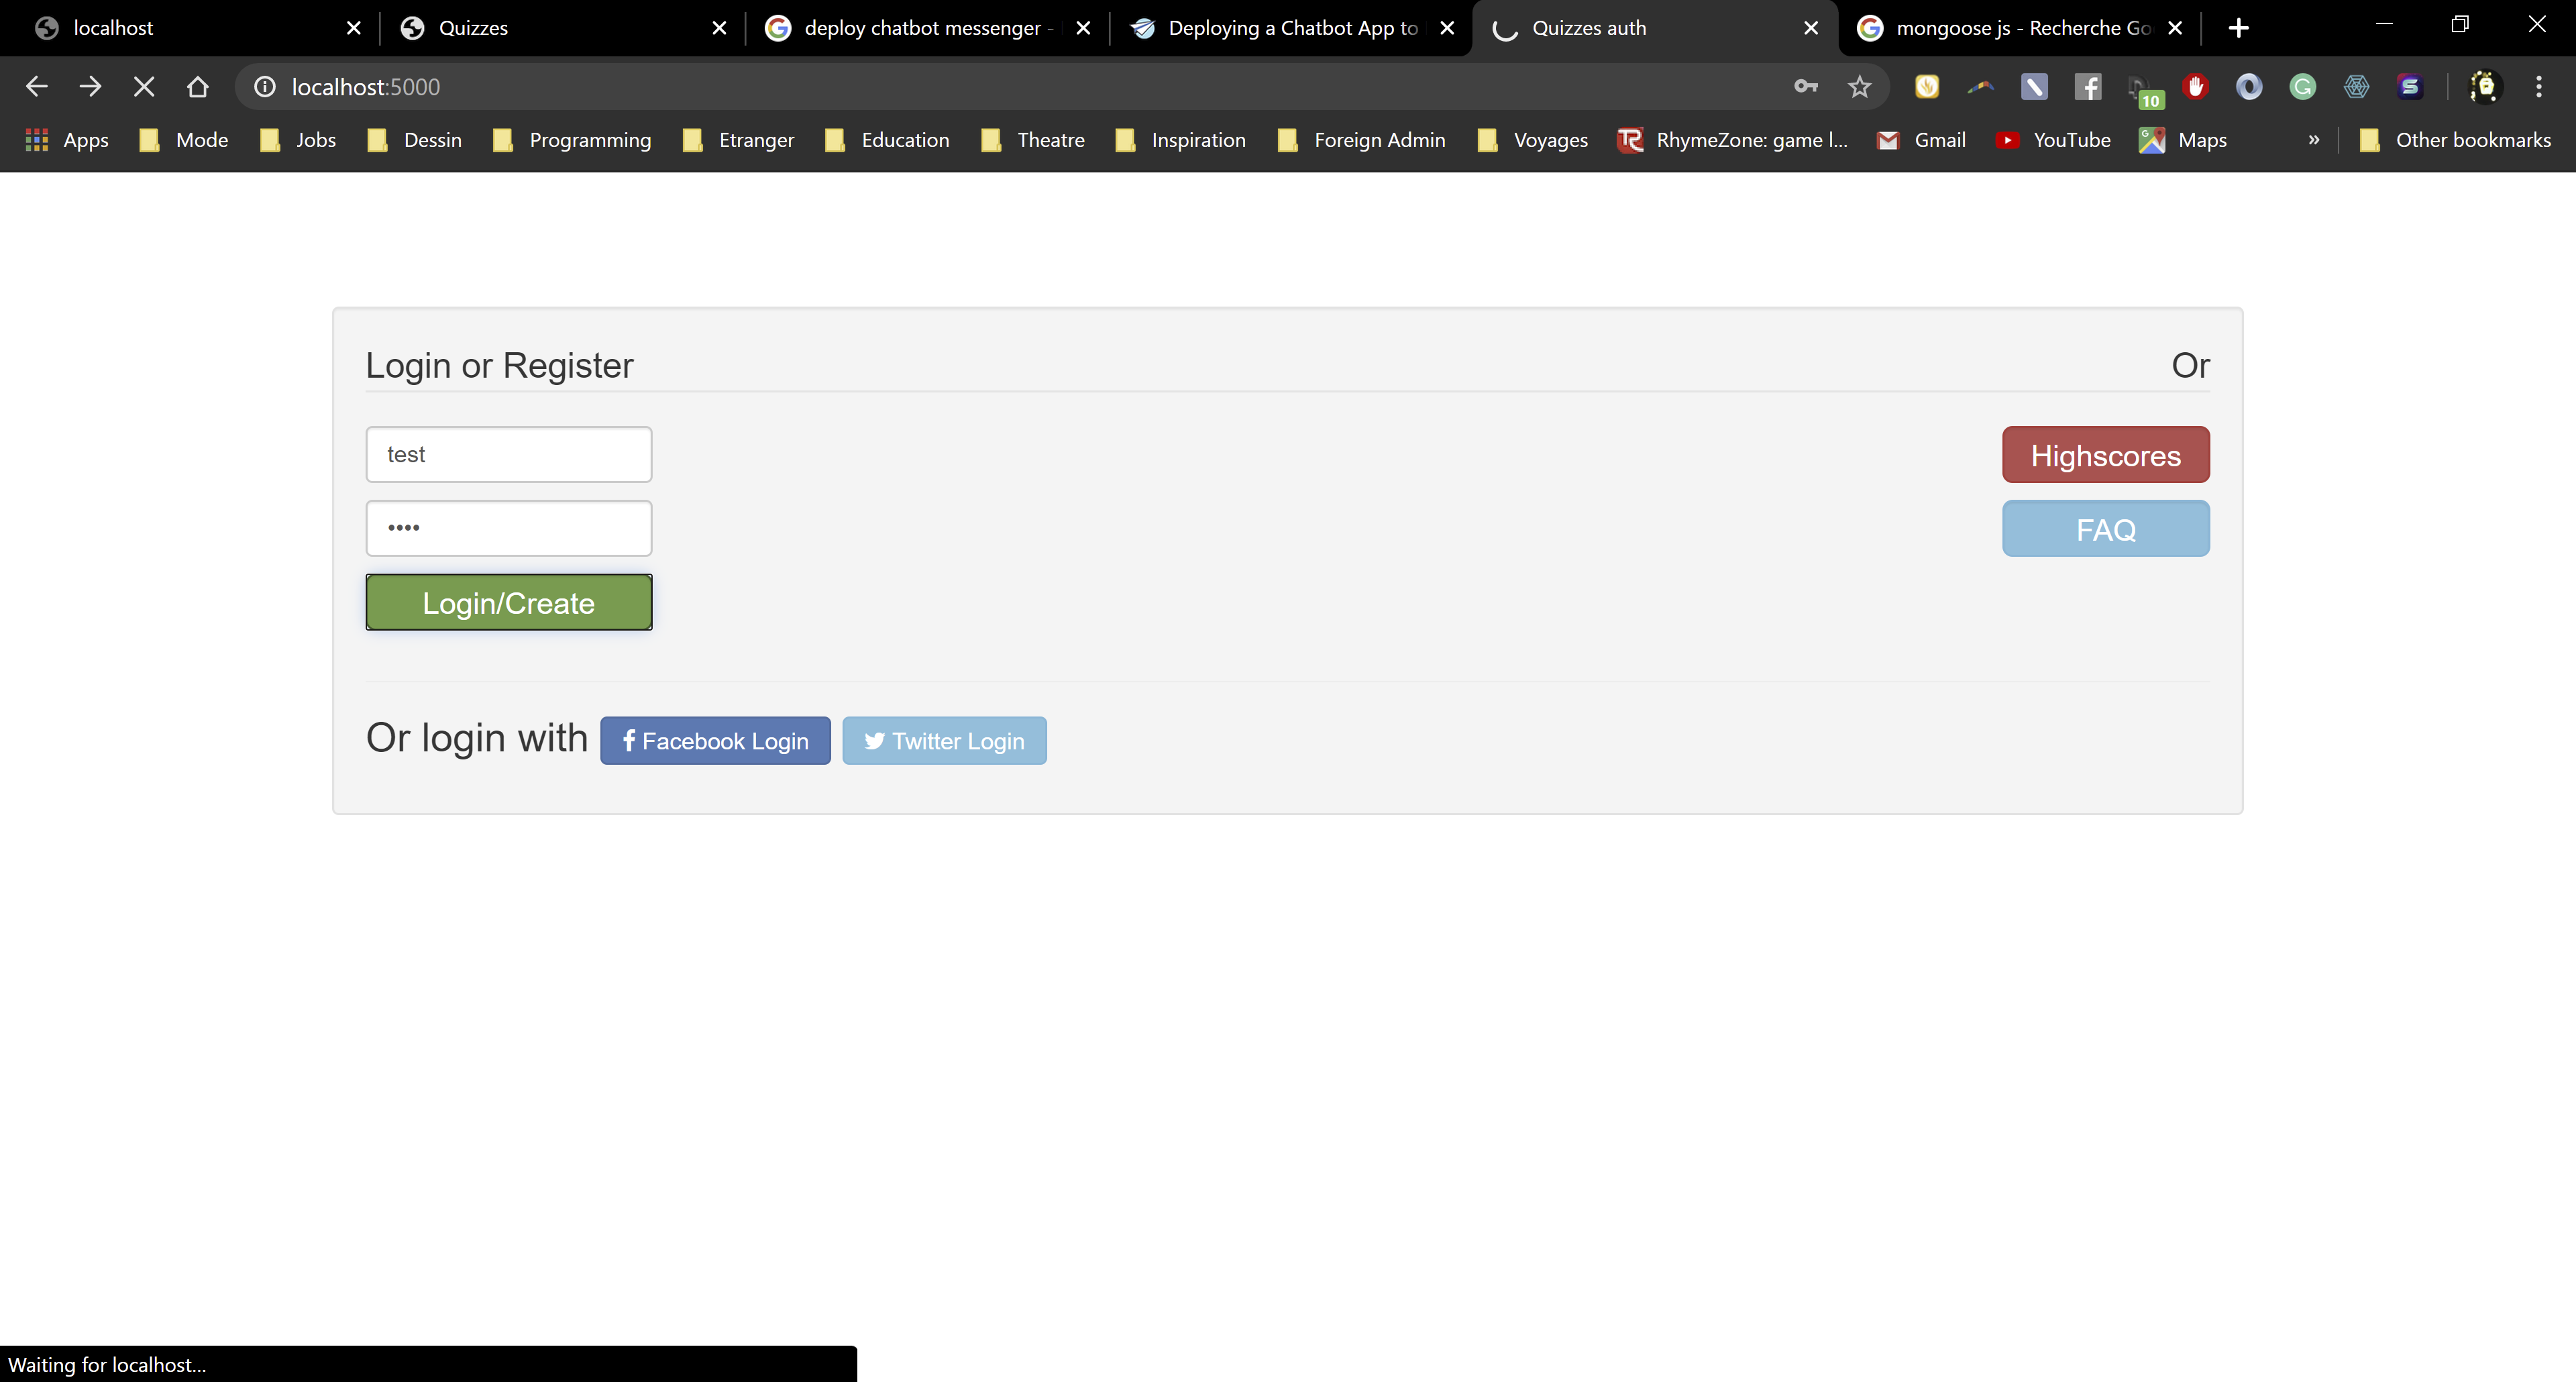Open the Education bookmarks folder

tap(887, 140)
